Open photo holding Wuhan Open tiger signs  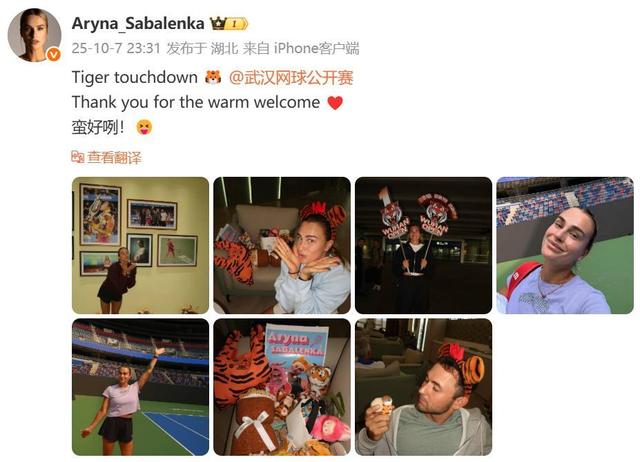423,245
